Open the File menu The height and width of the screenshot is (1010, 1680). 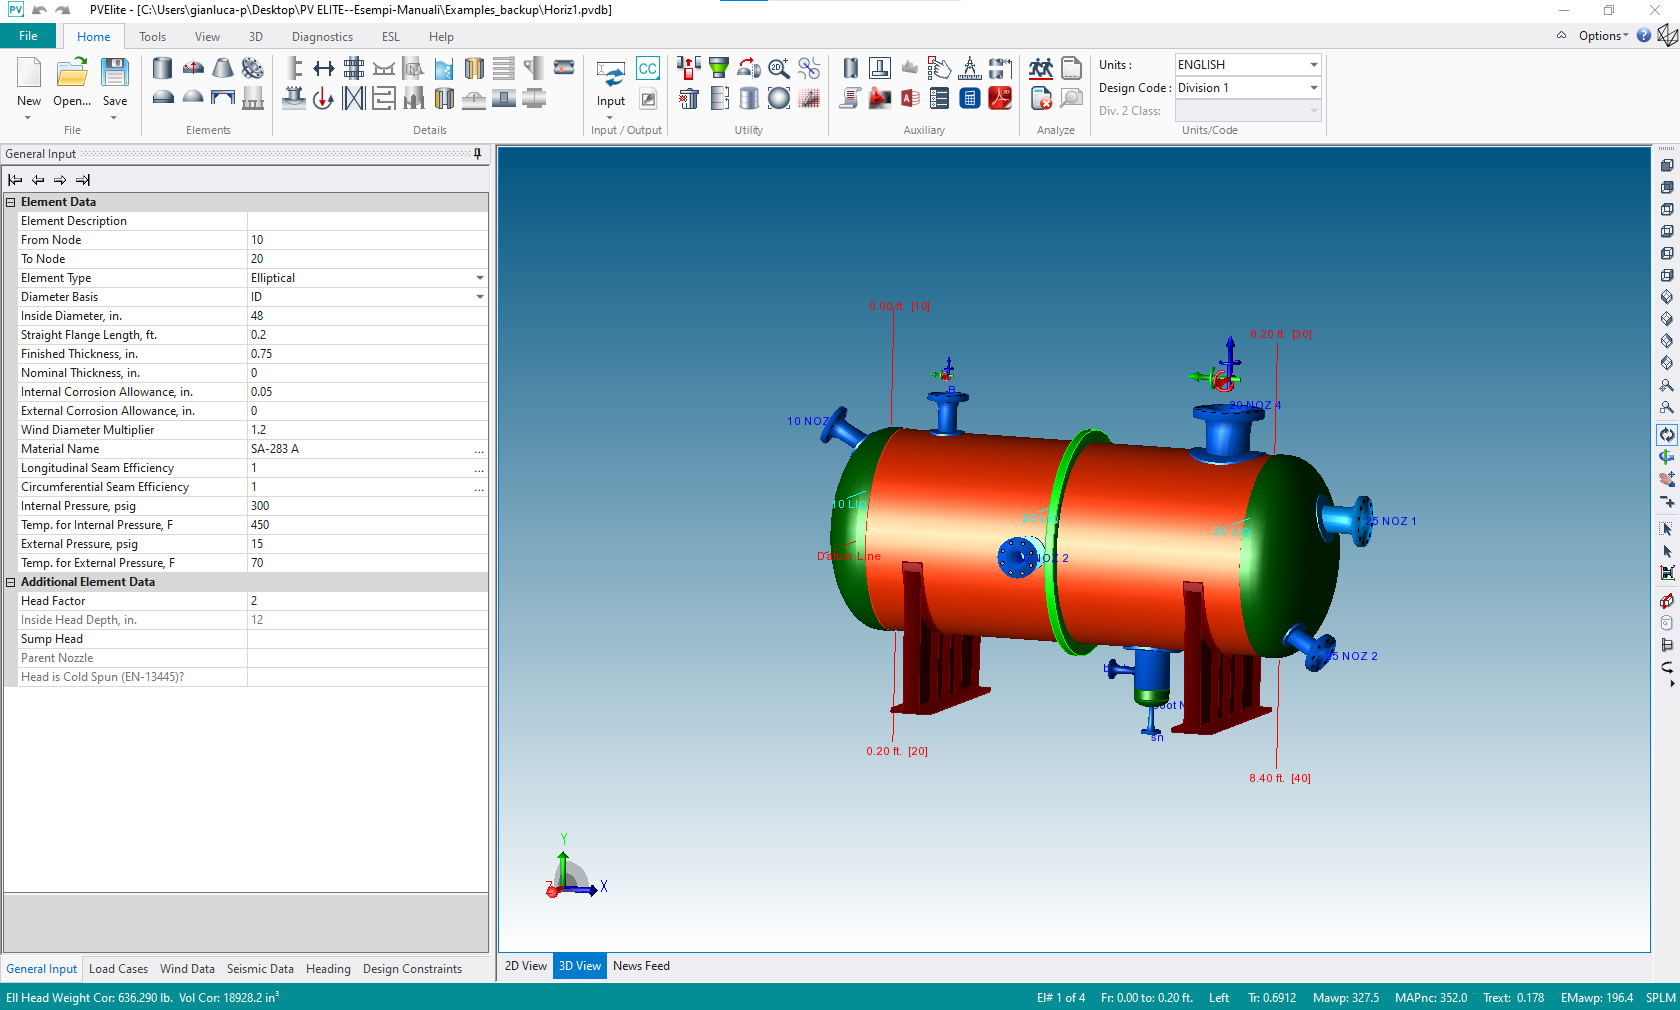28,36
